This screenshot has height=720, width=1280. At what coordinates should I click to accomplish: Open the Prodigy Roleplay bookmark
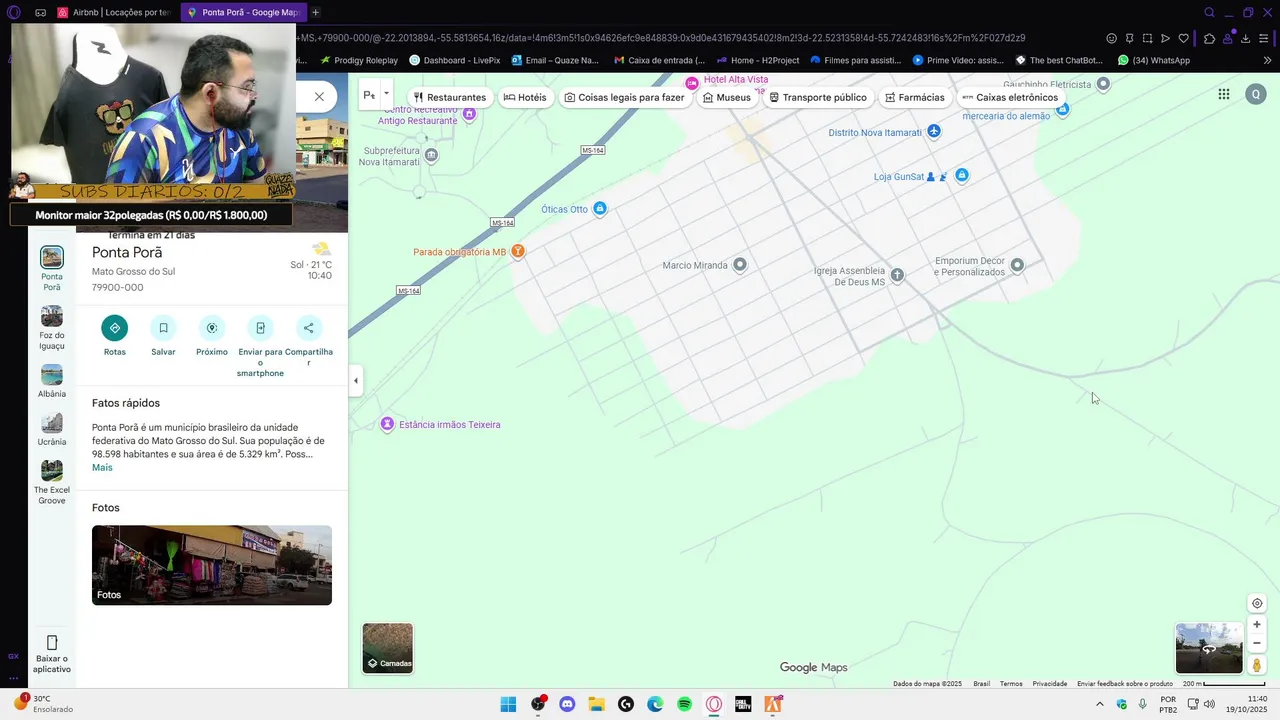tap(359, 60)
